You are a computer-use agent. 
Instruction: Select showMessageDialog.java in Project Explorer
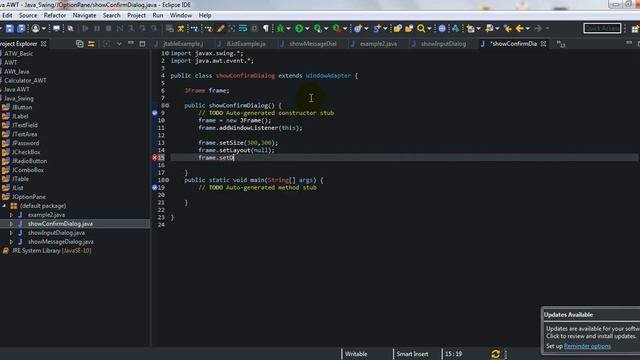click(x=61, y=242)
